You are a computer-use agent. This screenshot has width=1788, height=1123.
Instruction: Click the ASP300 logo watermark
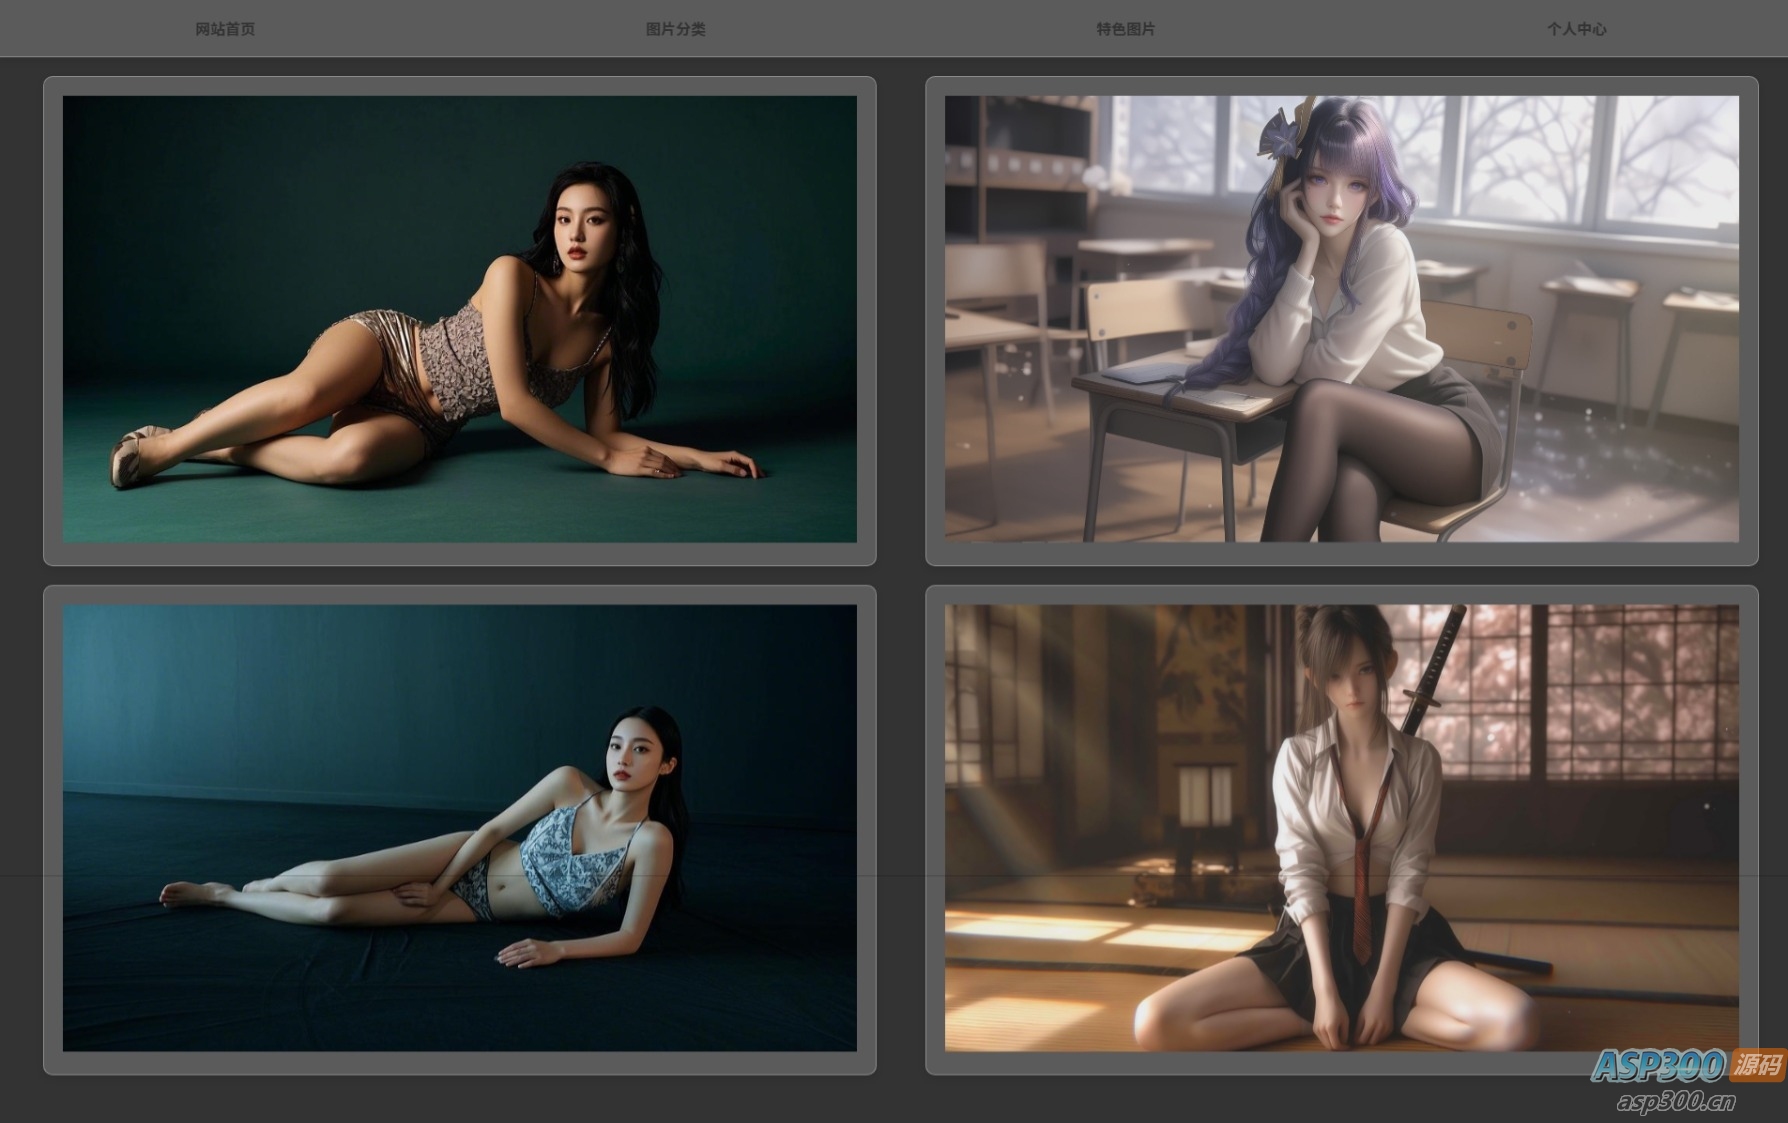point(1658,1065)
